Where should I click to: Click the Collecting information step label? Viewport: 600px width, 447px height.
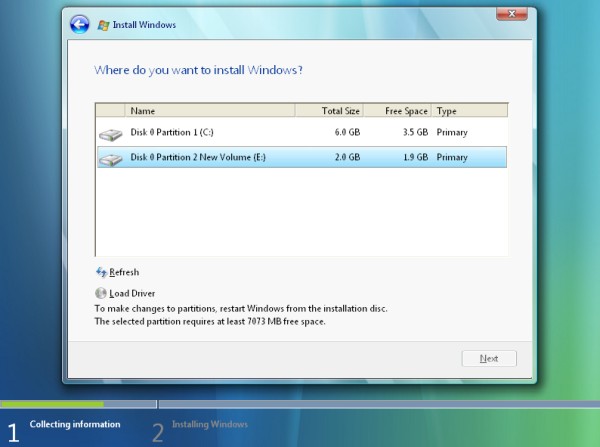[75, 424]
